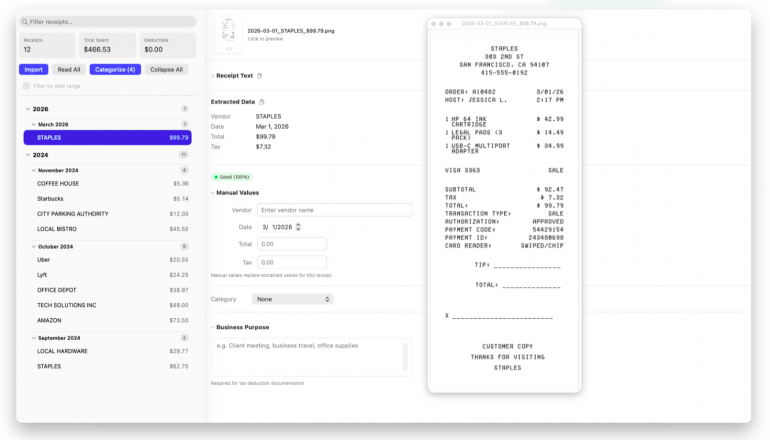This screenshot has width=770, height=440.
Task: Expand the Receipt Text section
Action: point(213,76)
